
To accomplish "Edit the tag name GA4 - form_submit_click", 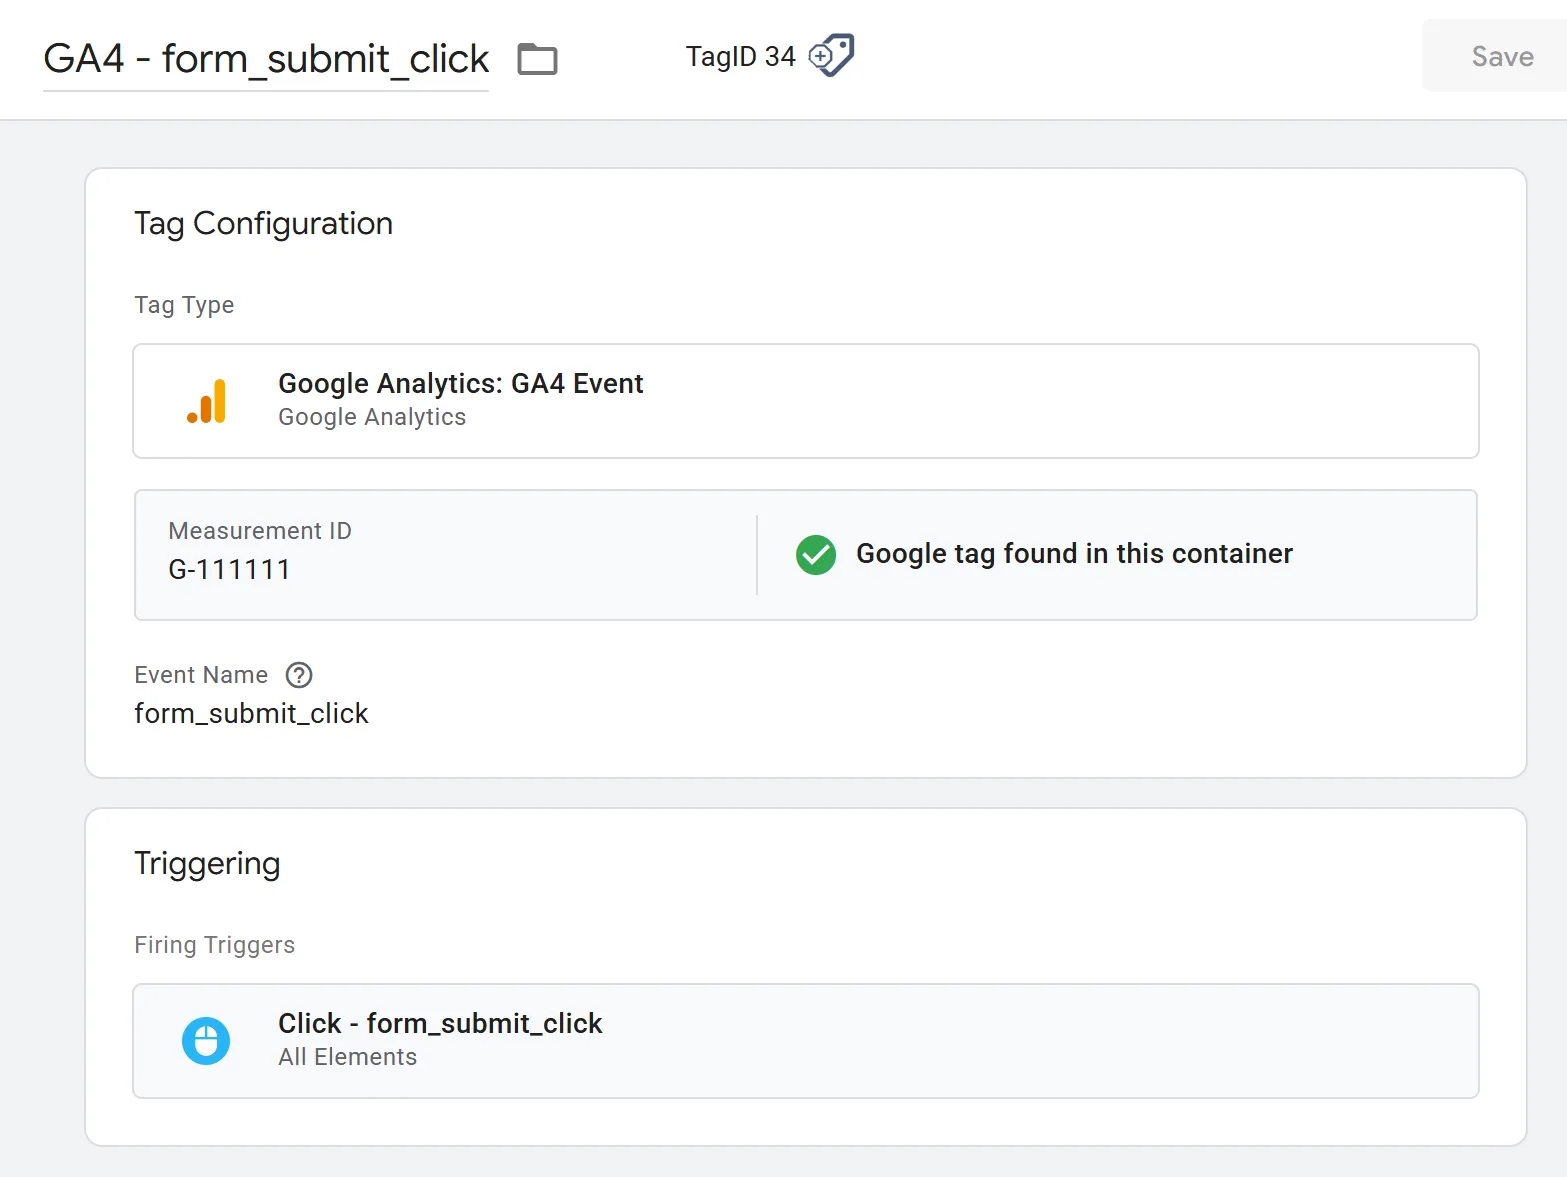I will coord(266,59).
